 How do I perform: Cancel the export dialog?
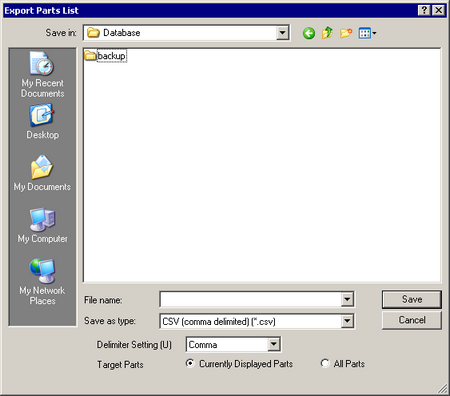pyautogui.click(x=412, y=320)
